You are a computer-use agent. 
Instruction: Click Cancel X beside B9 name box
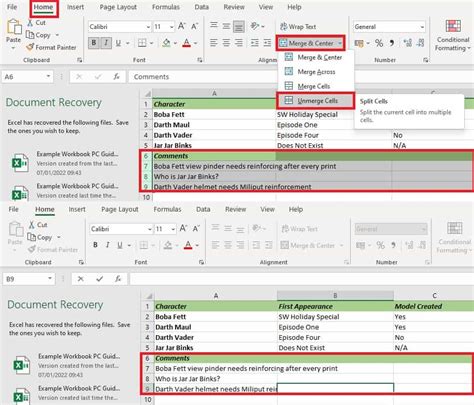pos(80,279)
